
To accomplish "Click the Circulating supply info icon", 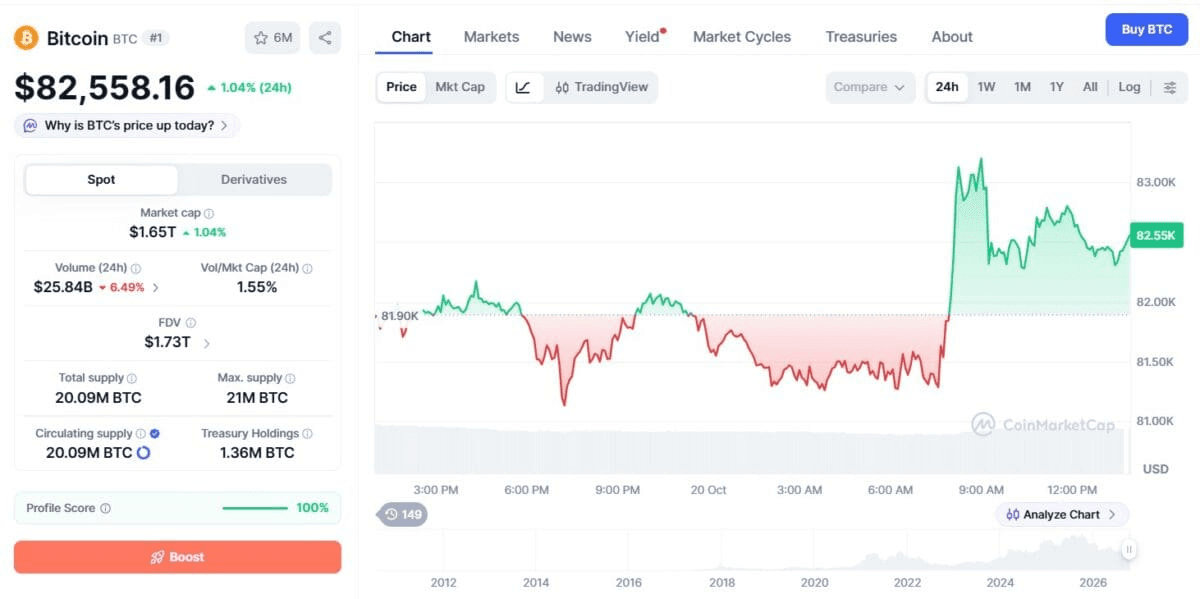I will pyautogui.click(x=141, y=433).
